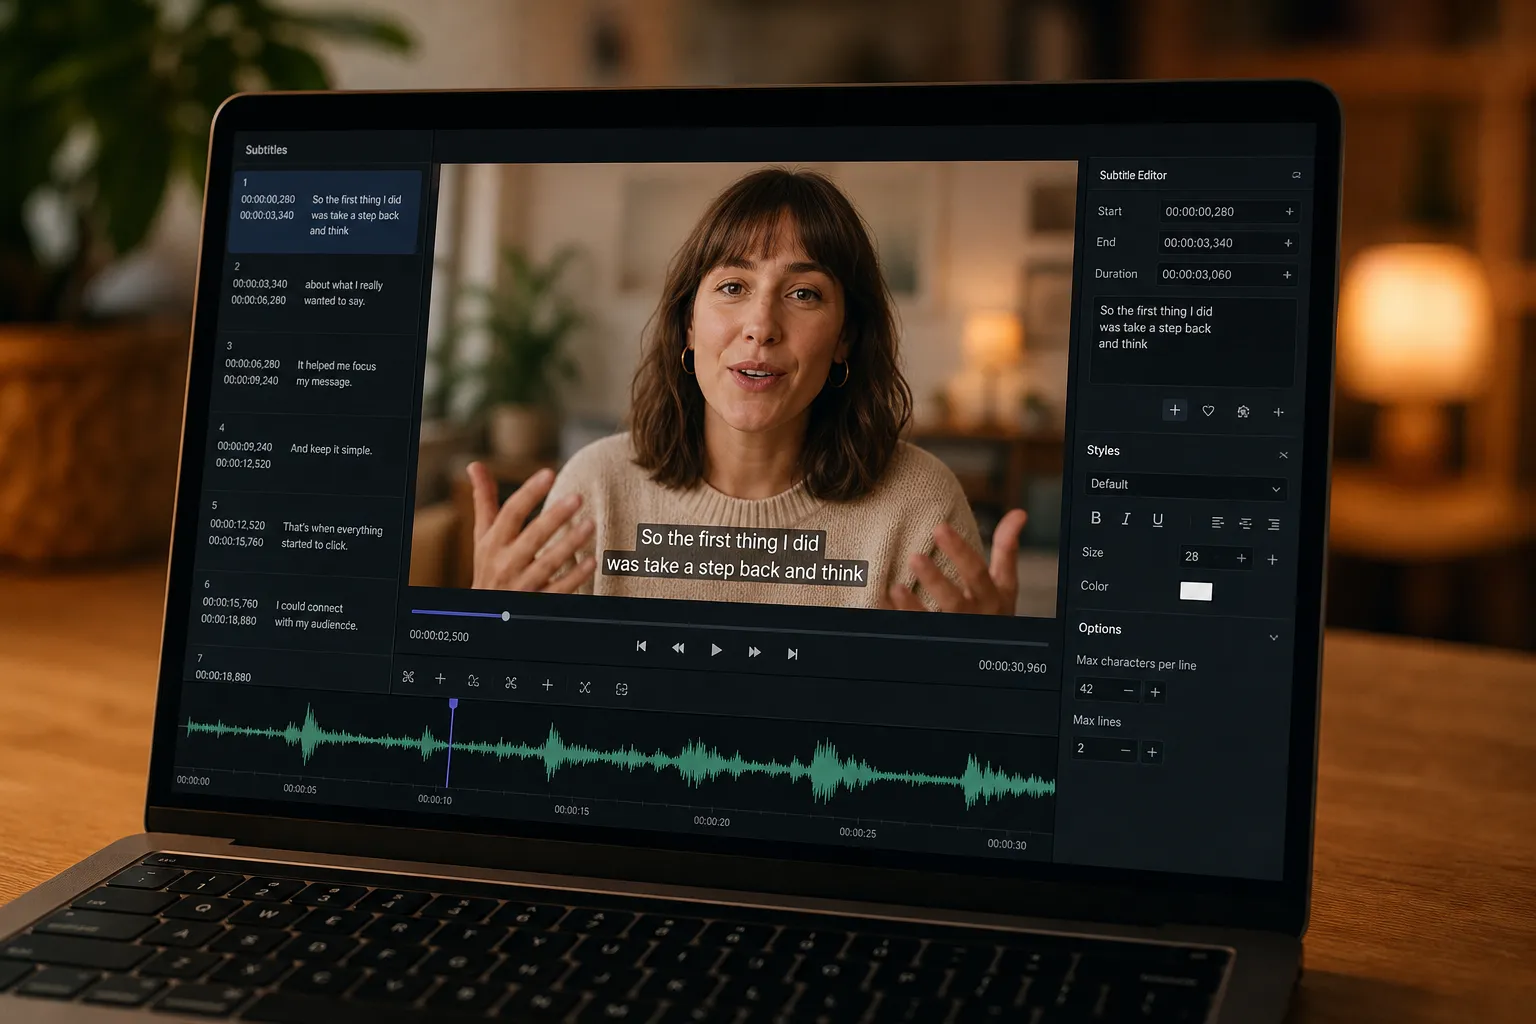1536x1024 pixels.
Task: Click inside the subtitle text editing box
Action: pyautogui.click(x=1193, y=342)
